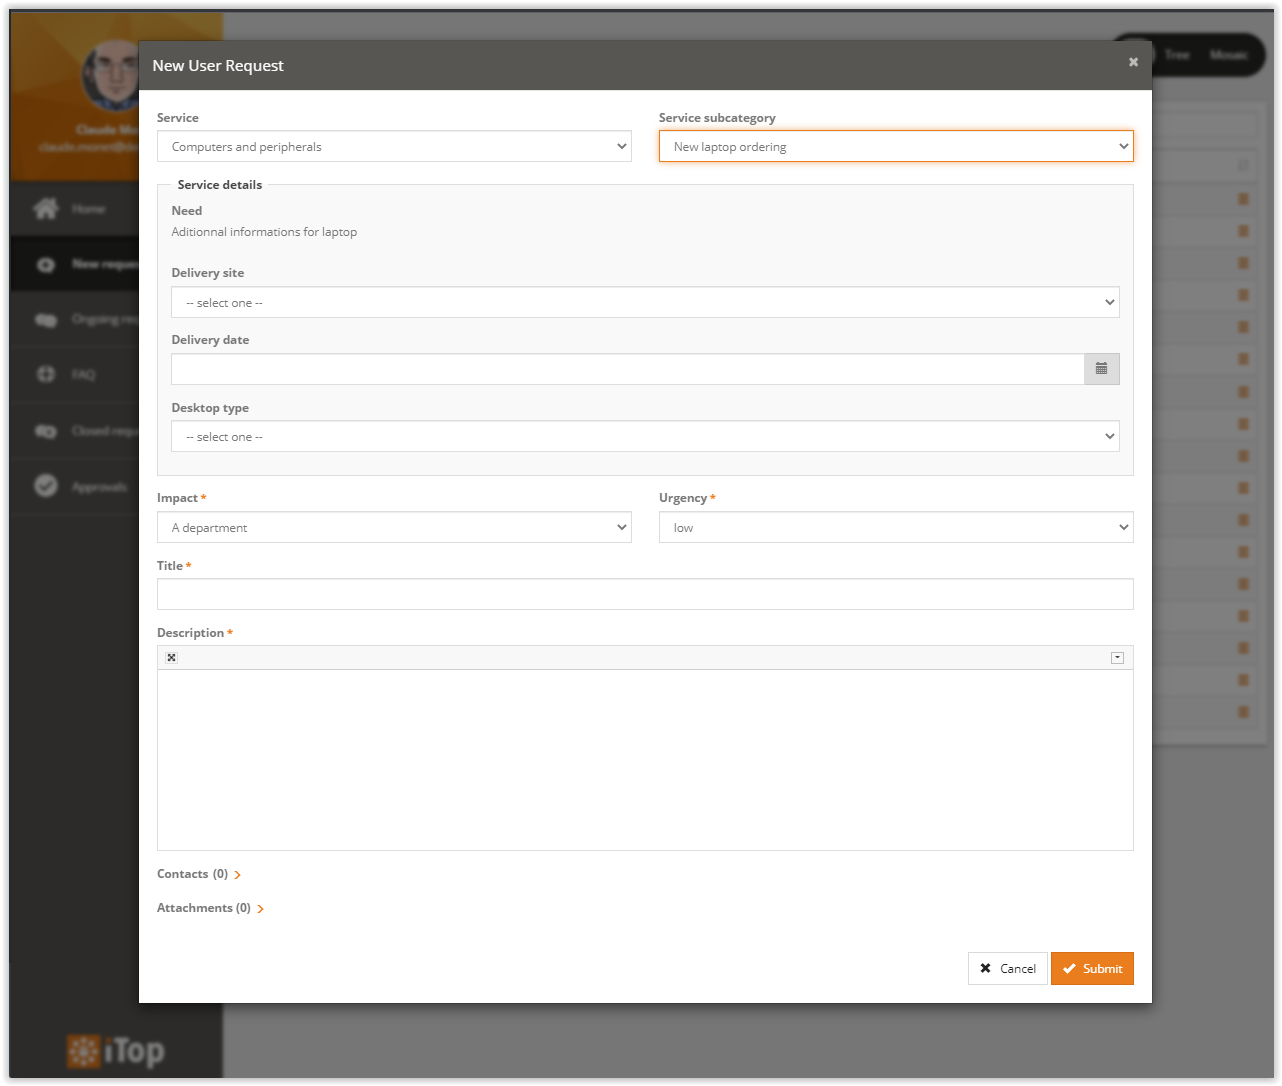Open the Urgency dropdown
Image resolution: width=1282 pixels, height=1086 pixels.
click(x=895, y=527)
